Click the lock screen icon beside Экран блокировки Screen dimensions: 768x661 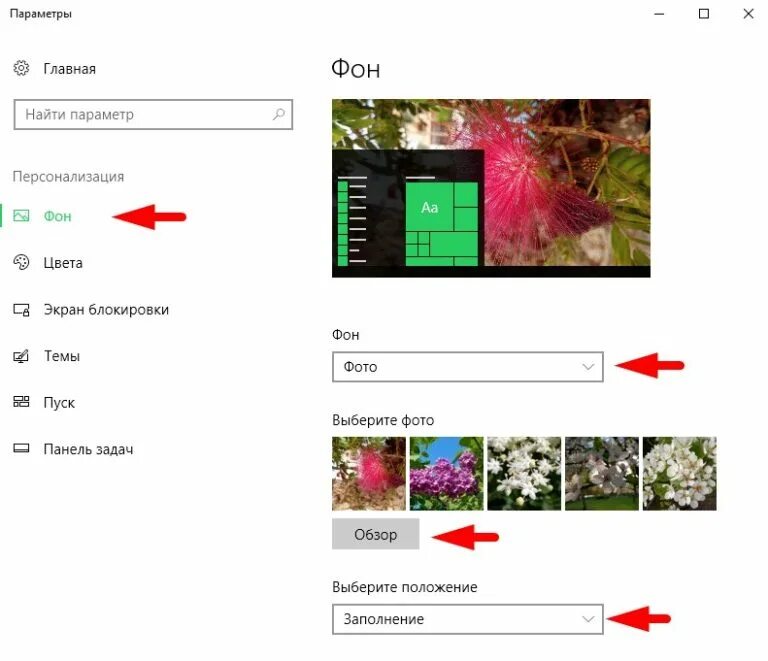pyautogui.click(x=21, y=309)
